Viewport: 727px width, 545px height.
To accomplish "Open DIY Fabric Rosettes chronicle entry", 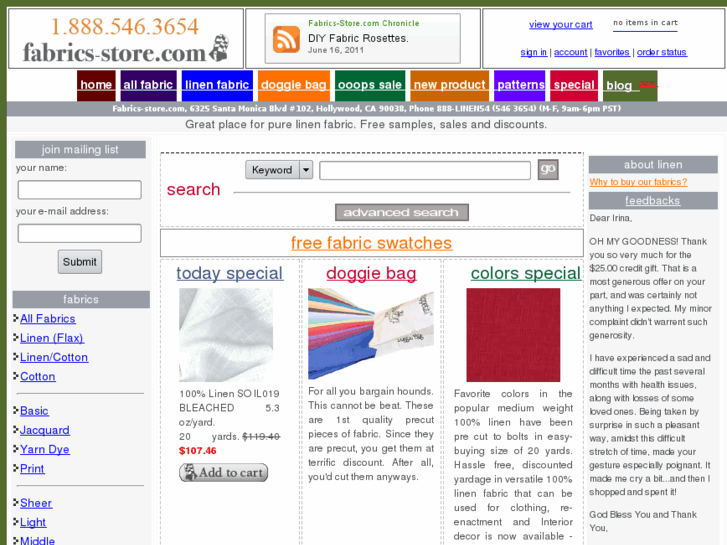I will tap(358, 38).
